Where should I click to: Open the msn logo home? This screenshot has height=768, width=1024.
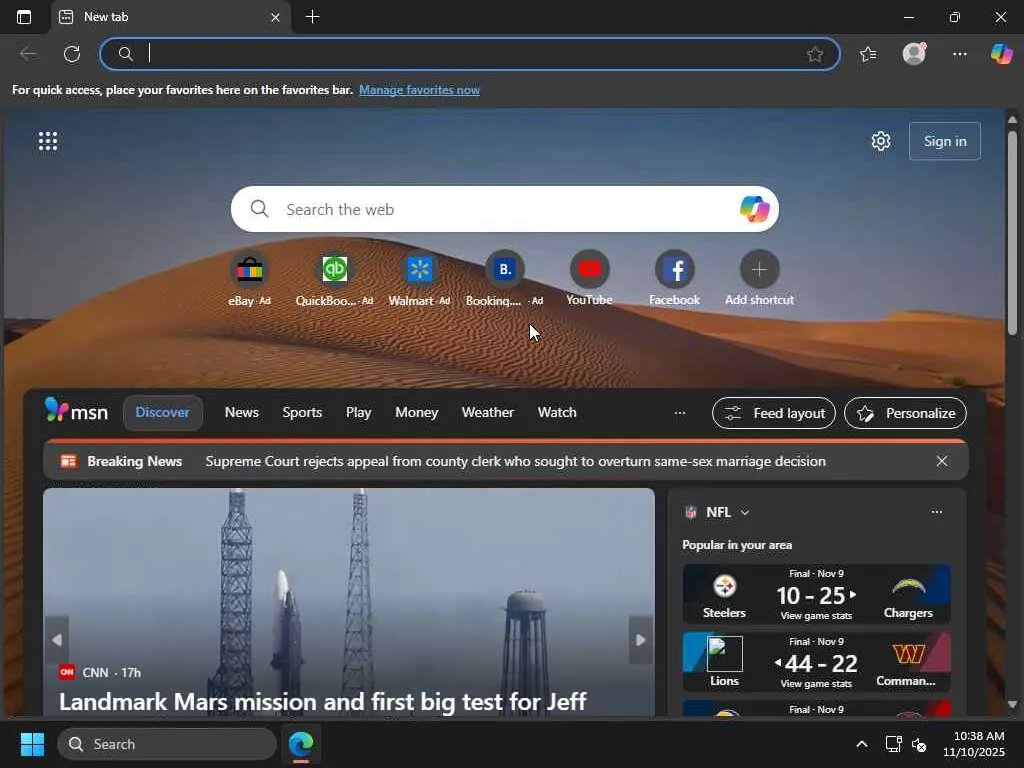(x=76, y=411)
